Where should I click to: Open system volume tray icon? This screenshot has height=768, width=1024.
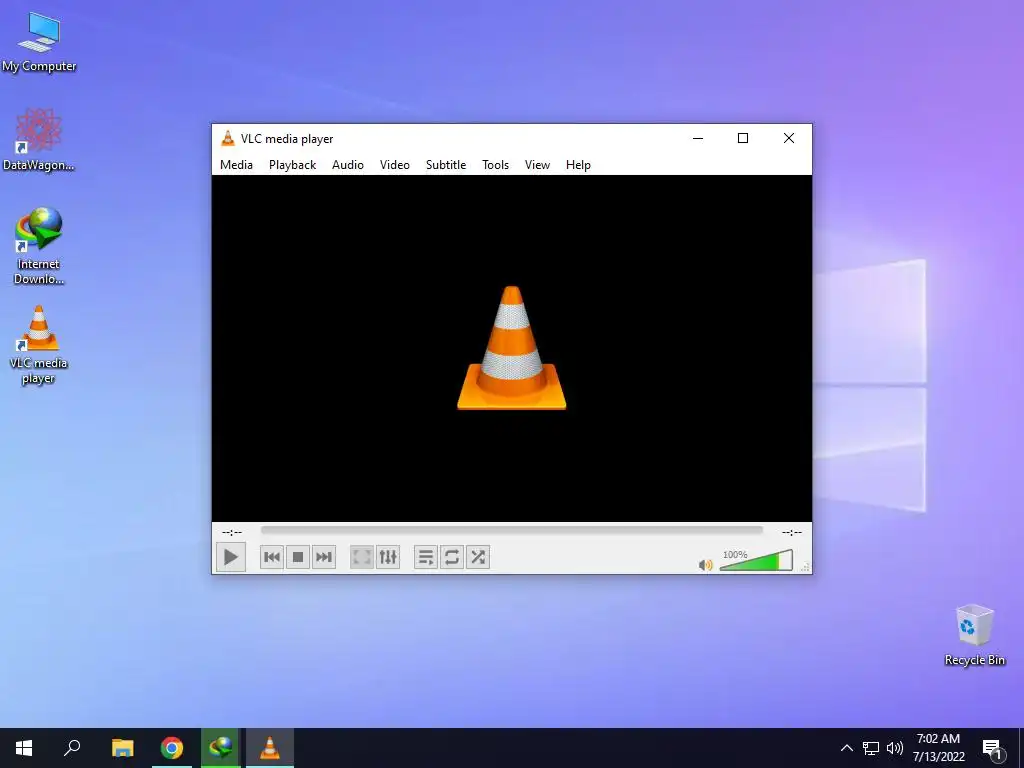(x=895, y=748)
